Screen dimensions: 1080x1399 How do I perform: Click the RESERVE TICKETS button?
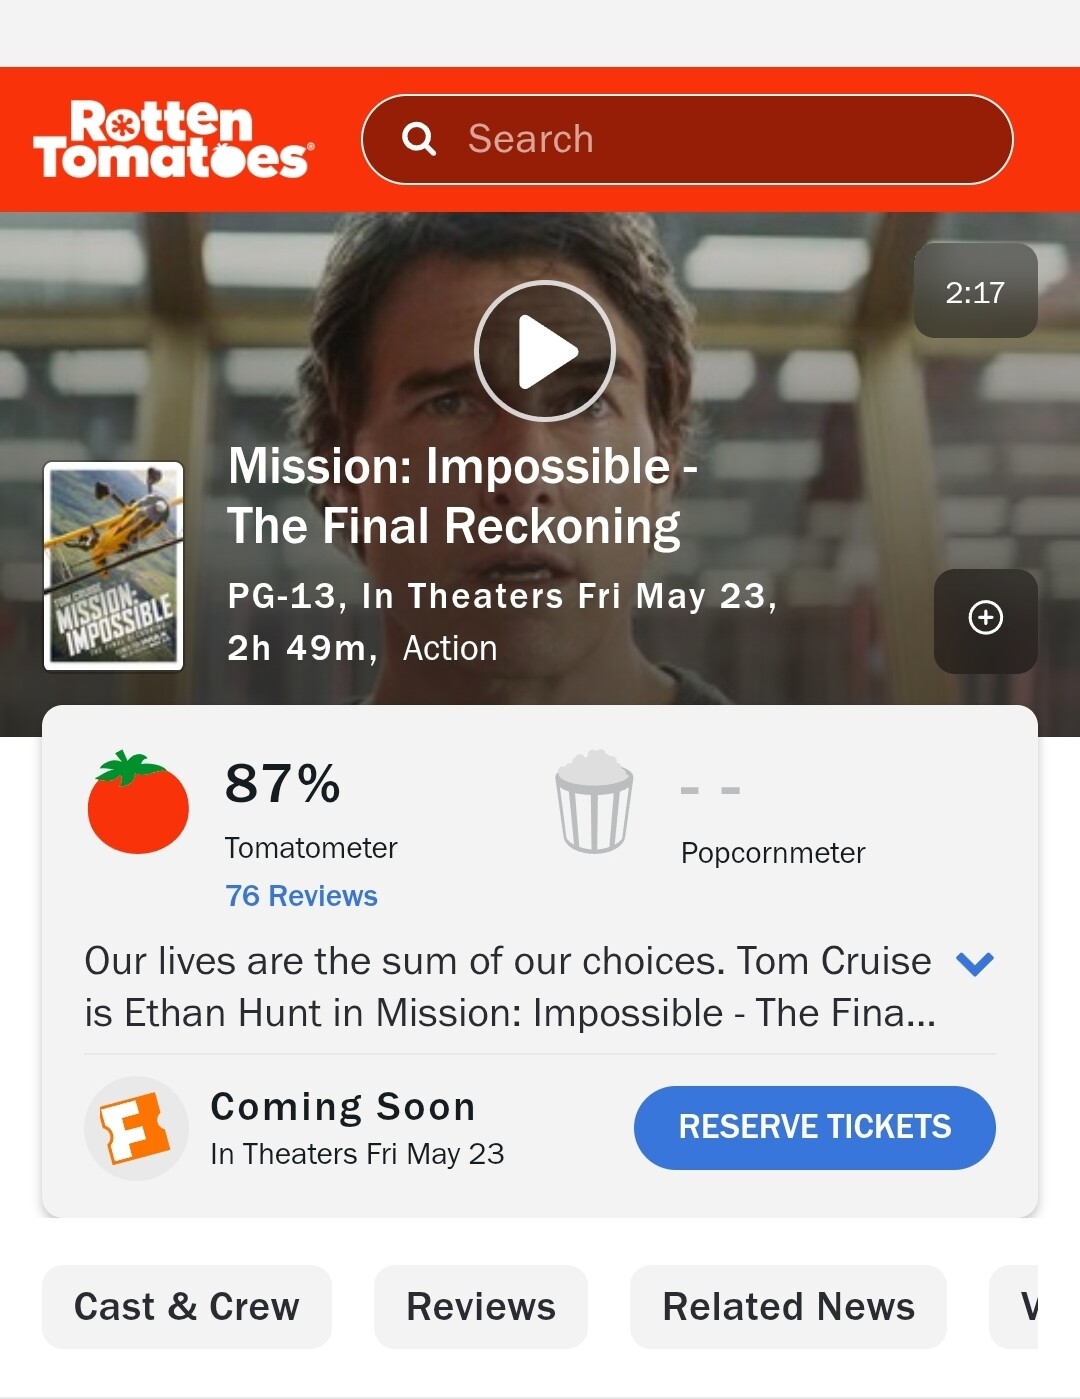point(815,1127)
